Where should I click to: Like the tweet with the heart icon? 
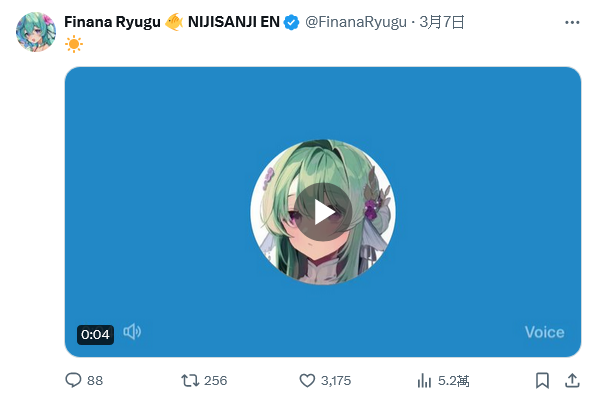pos(307,380)
